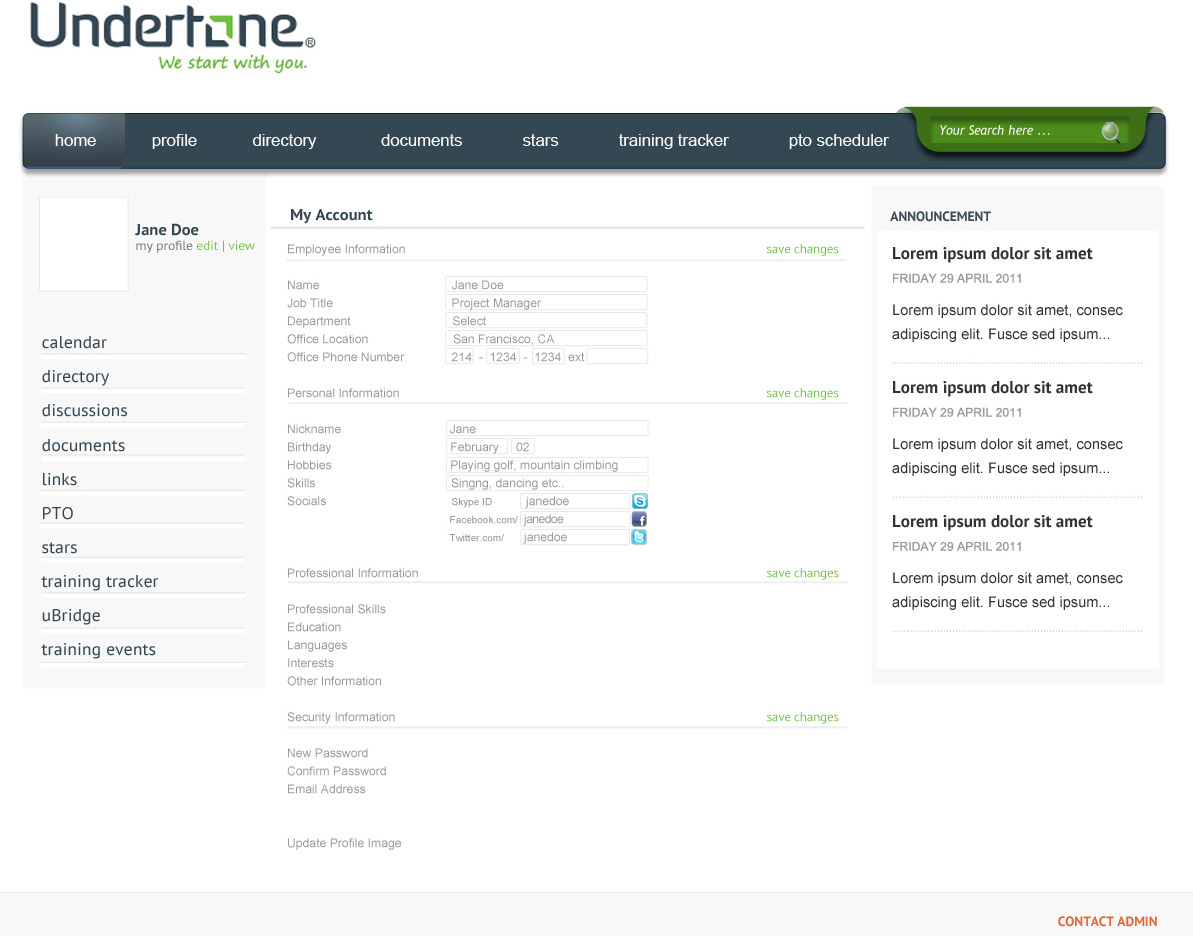Open the Department select dropdown
Viewport: 1193px width, 936px height.
coord(546,321)
